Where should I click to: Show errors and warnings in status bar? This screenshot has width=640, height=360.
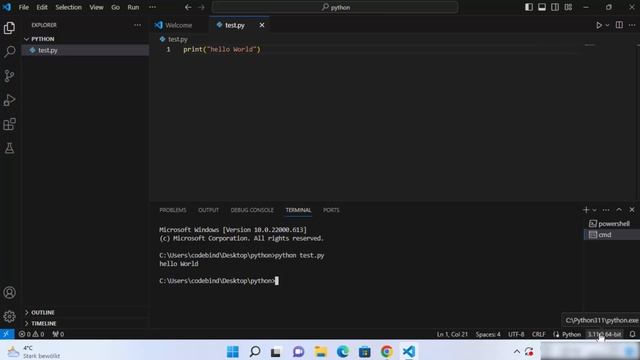[31, 334]
